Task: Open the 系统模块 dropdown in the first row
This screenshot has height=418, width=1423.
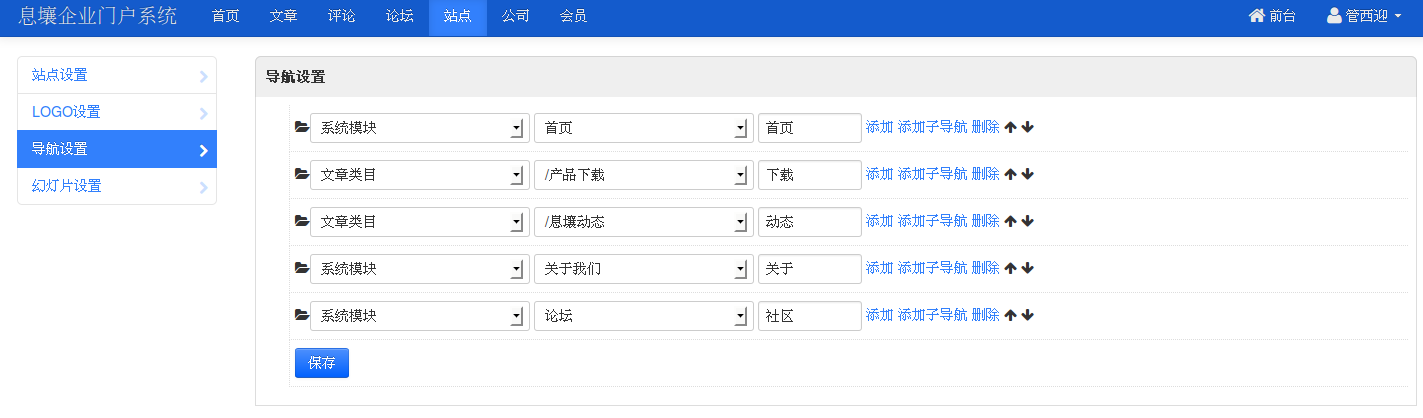Action: click(x=420, y=128)
